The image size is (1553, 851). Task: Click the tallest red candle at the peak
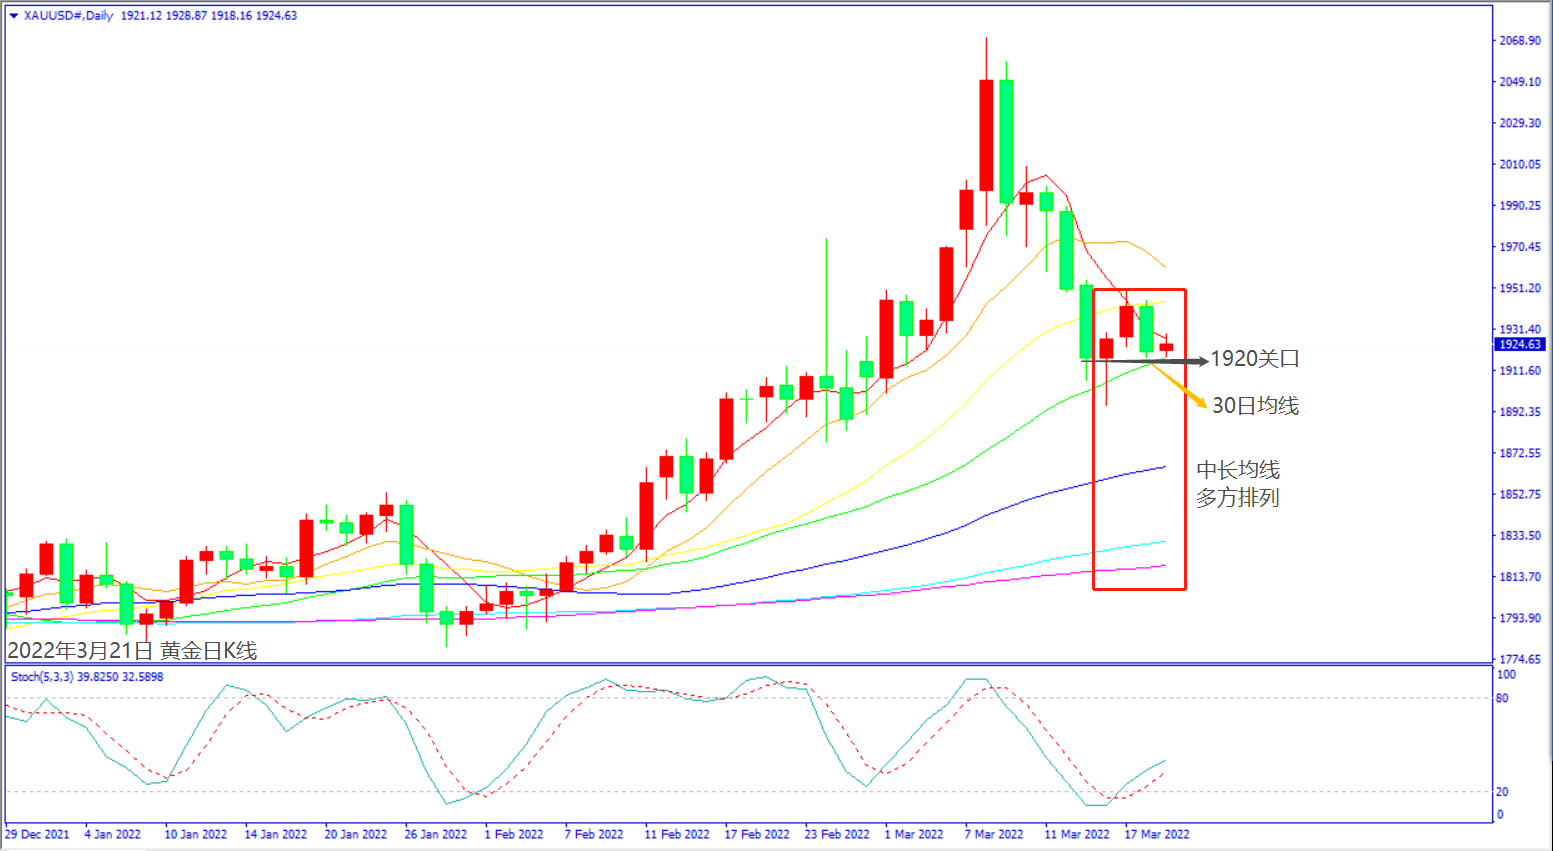point(986,135)
